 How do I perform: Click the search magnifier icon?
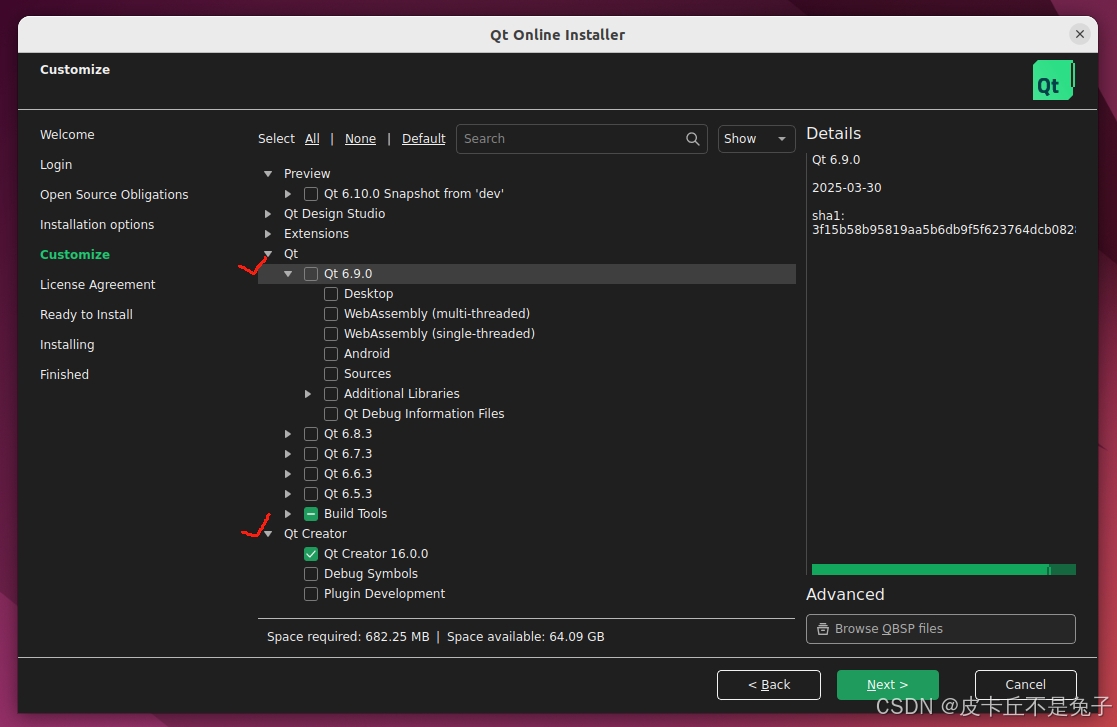(692, 139)
